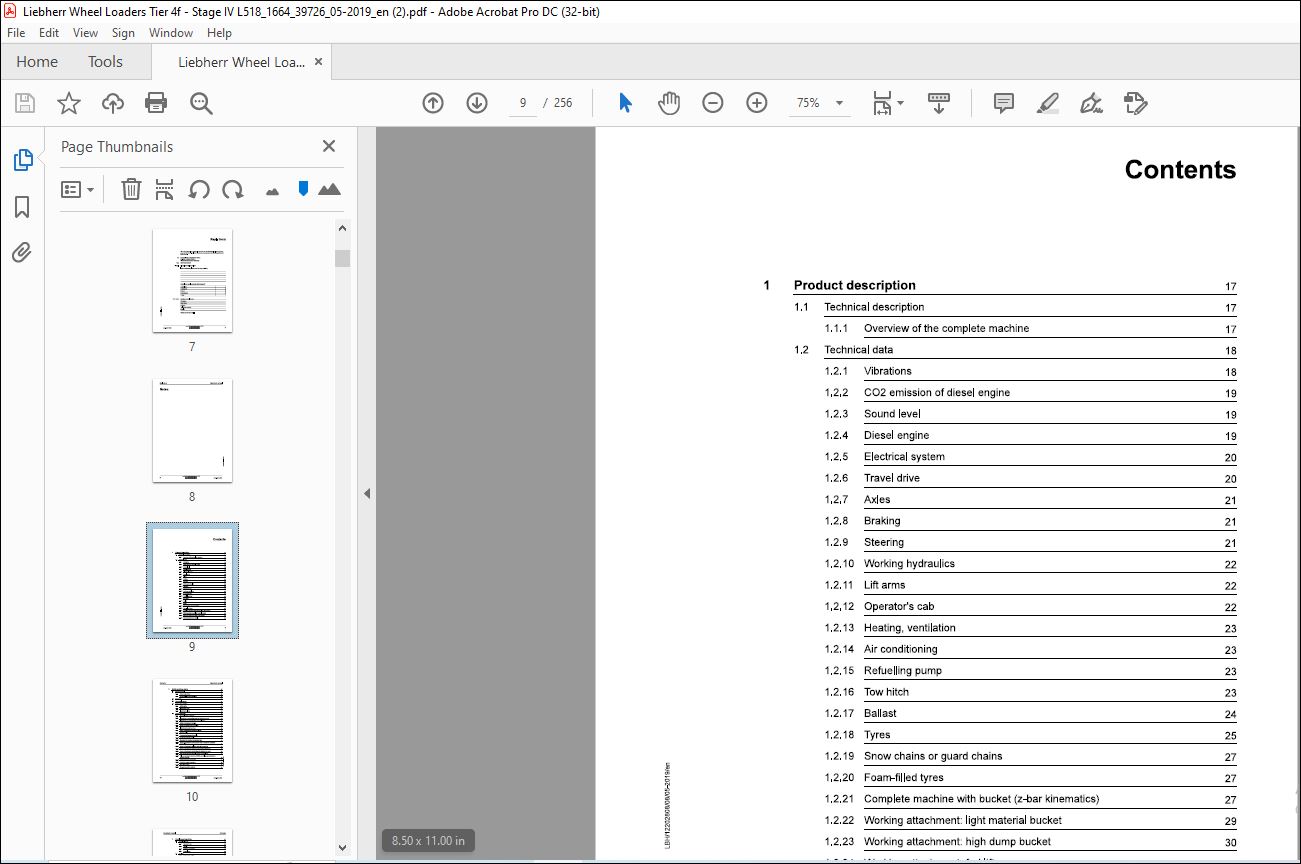1301x864 pixels.
Task: Go to CO2 emission of diesel engine
Action: [937, 392]
